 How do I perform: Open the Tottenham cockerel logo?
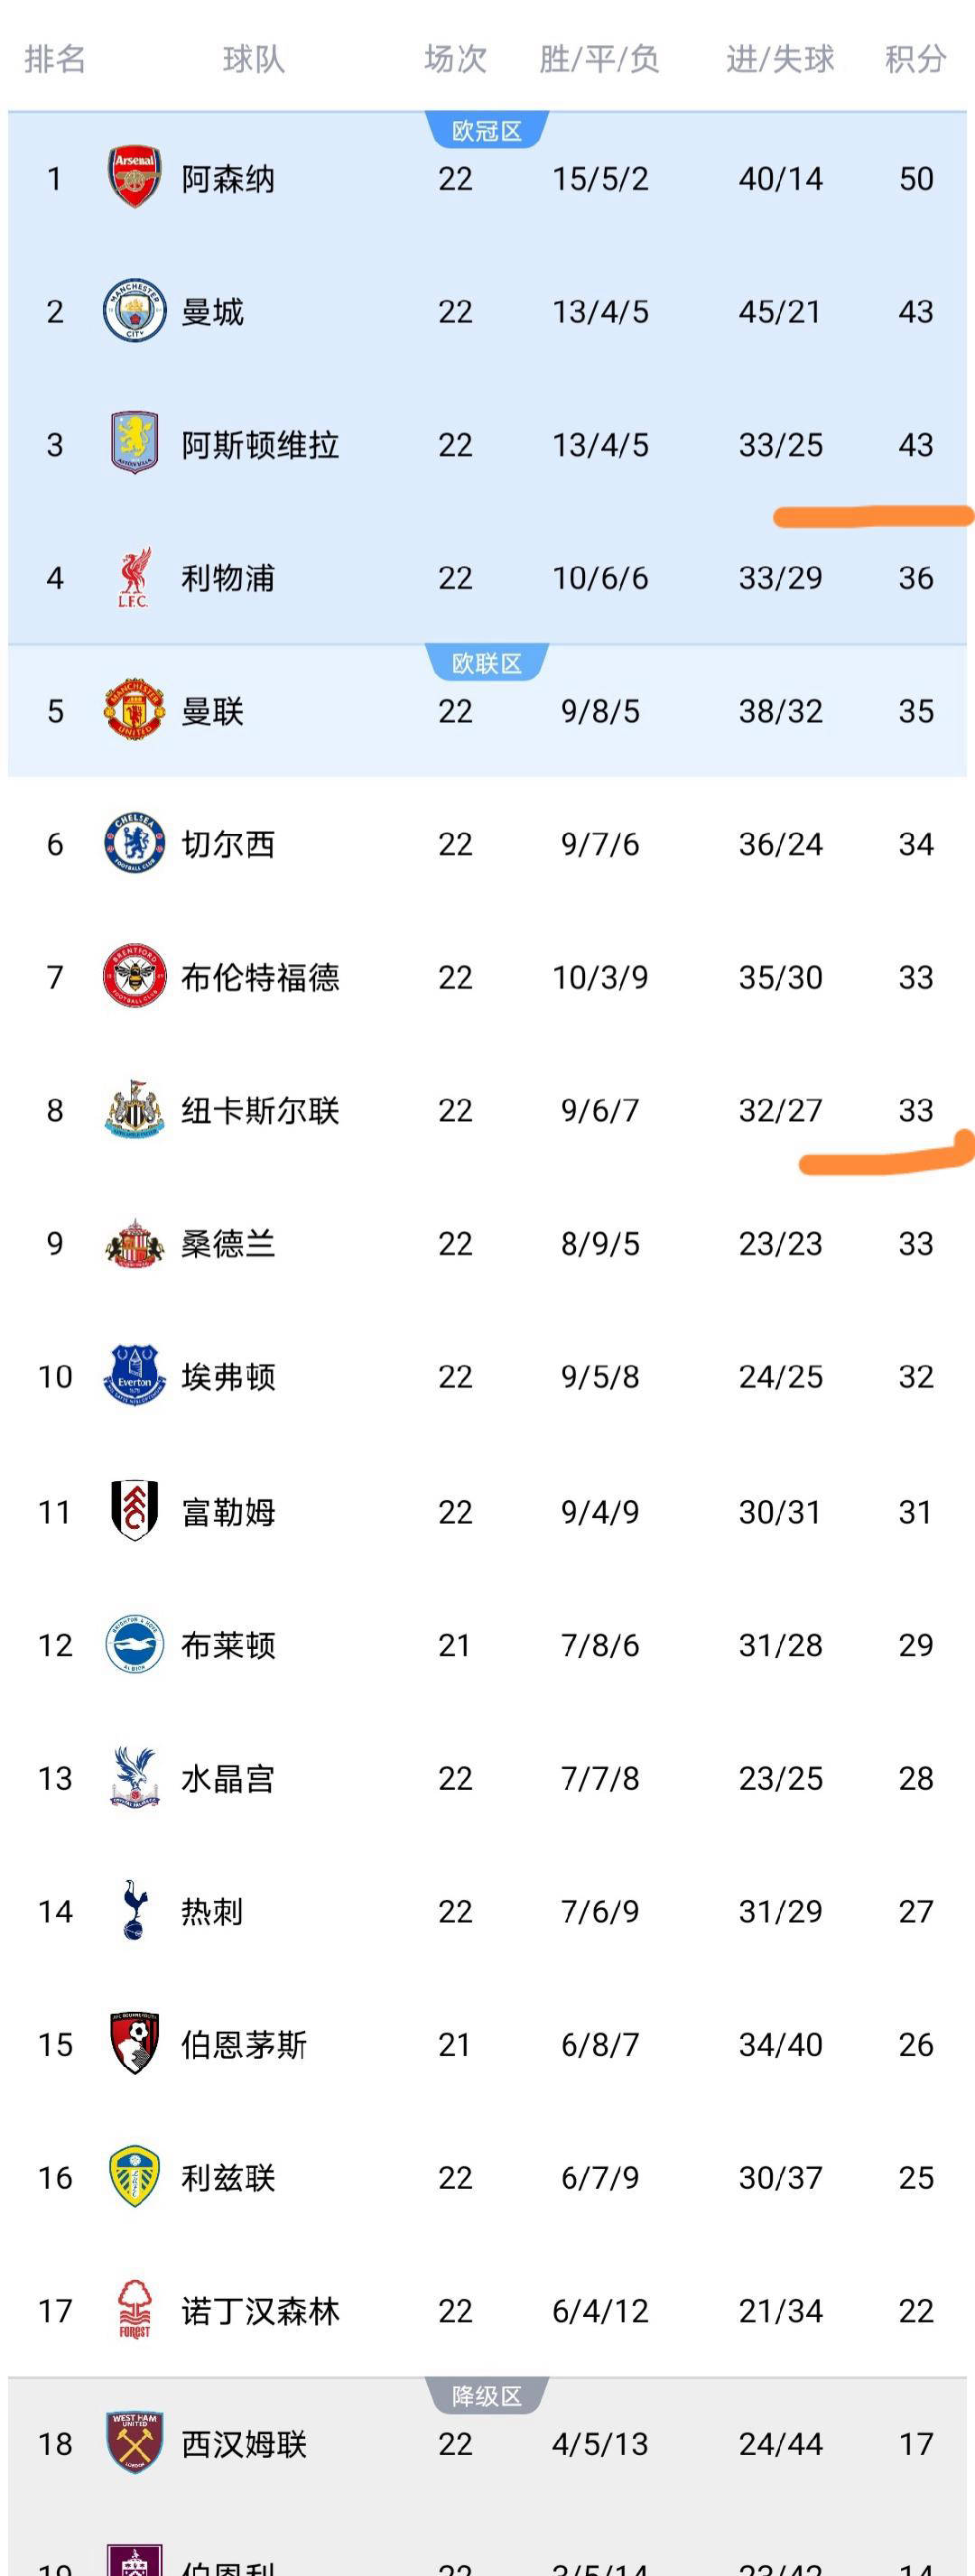134,1909
